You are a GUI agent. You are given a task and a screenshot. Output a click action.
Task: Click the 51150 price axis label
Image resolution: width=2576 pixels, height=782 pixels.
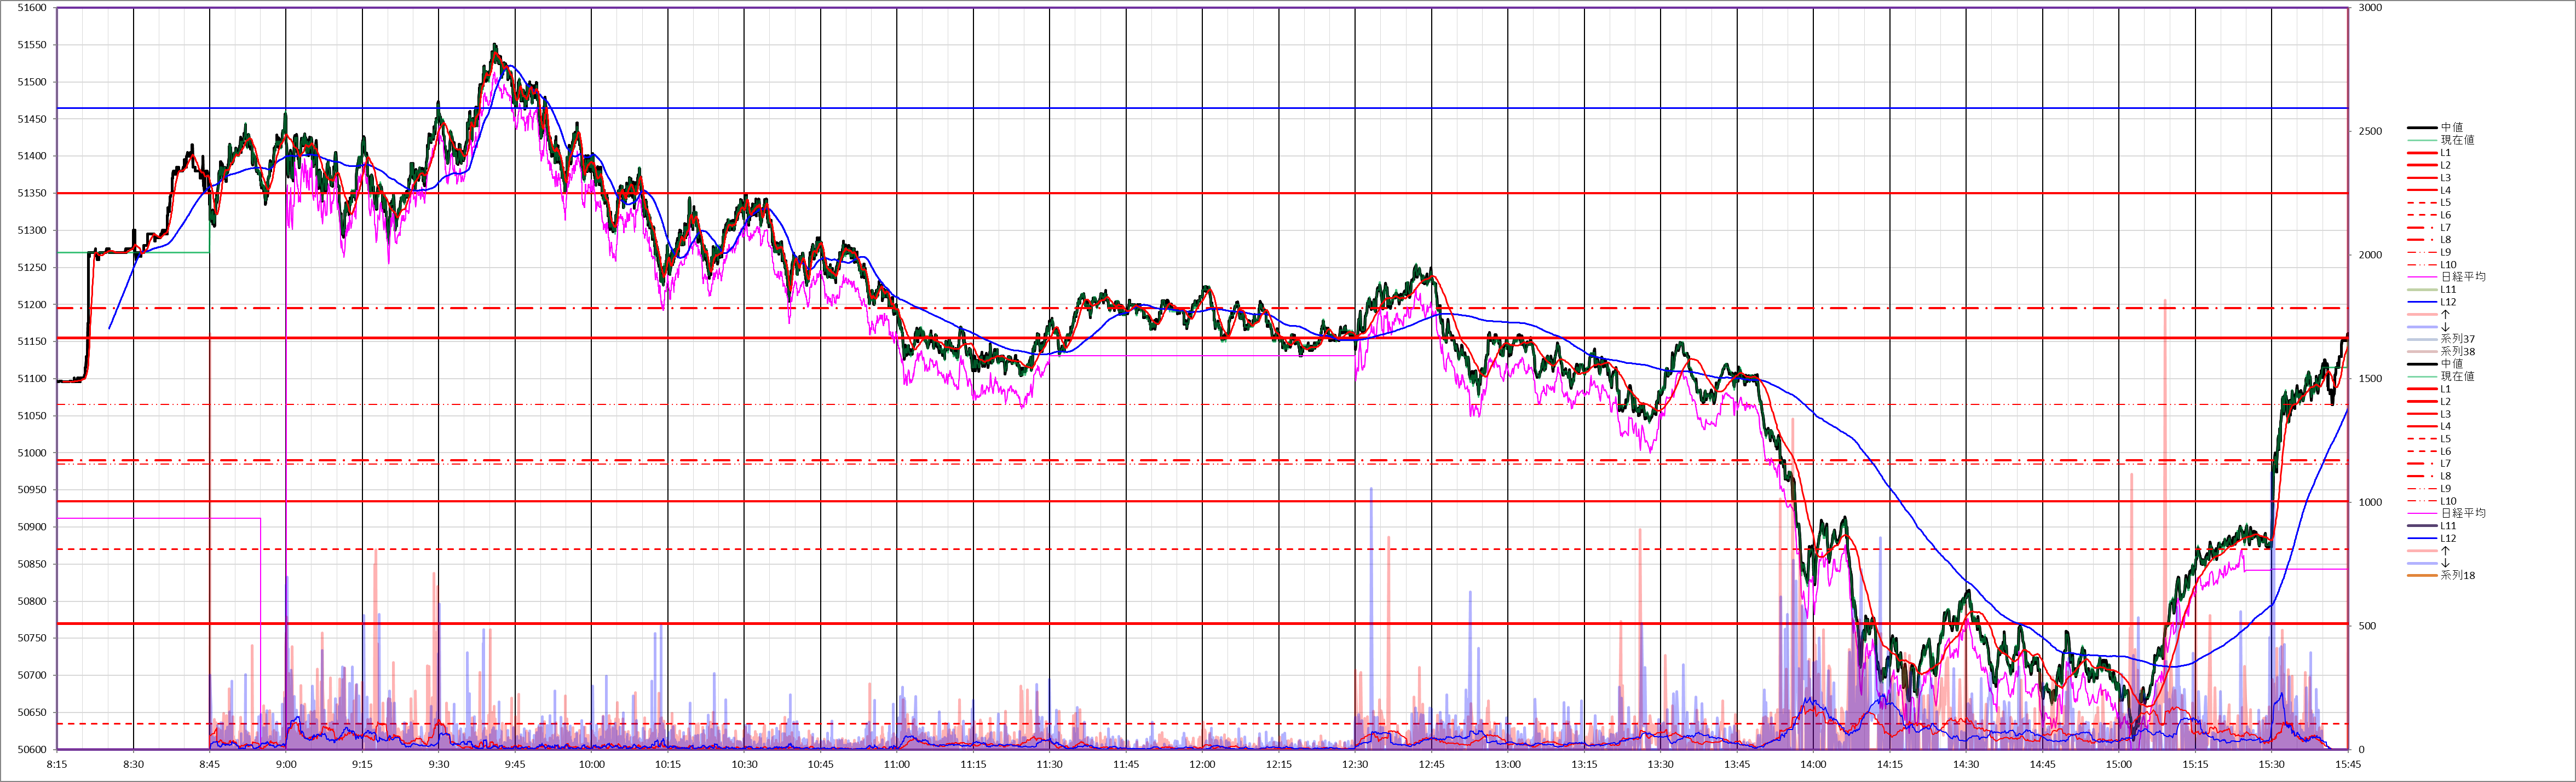point(32,342)
